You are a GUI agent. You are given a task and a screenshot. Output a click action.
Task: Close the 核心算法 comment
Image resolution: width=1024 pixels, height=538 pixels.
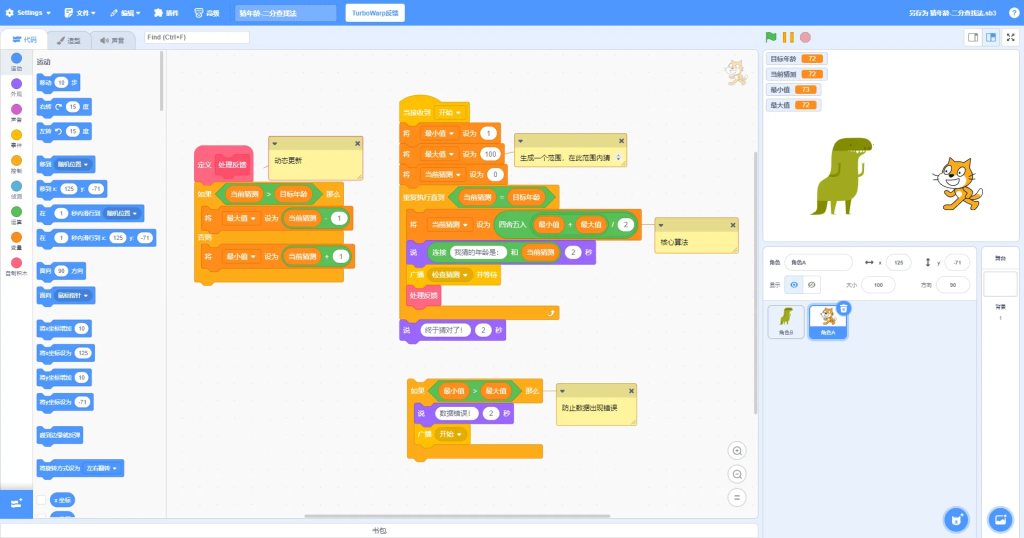click(x=733, y=225)
